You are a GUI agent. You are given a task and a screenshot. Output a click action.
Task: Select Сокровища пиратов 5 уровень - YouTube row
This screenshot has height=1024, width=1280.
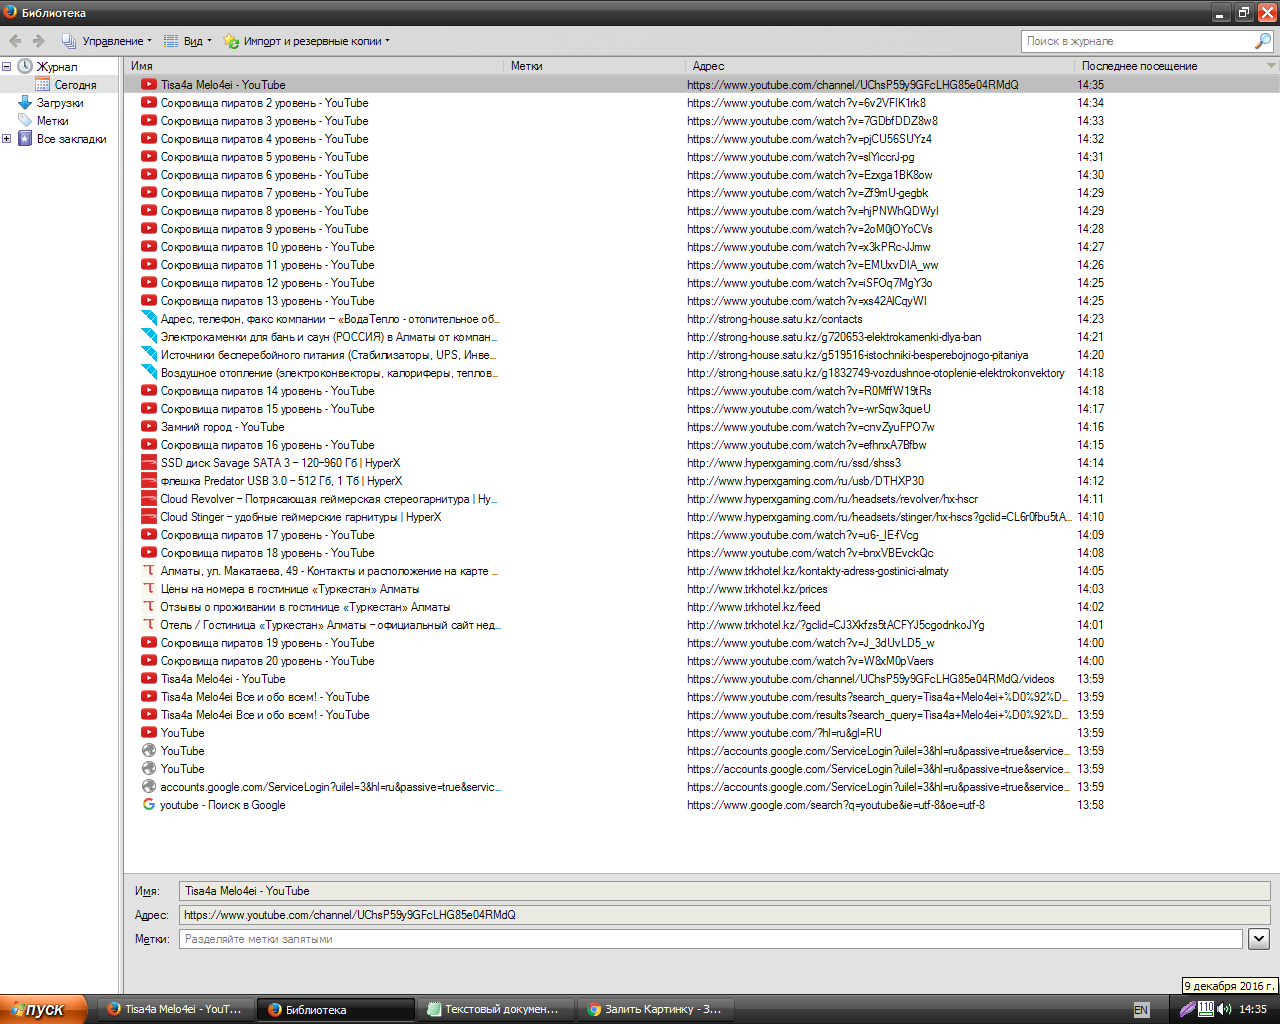(701, 157)
